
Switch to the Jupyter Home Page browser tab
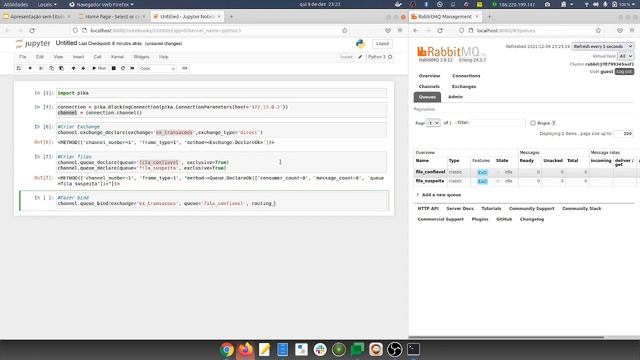(x=111, y=17)
